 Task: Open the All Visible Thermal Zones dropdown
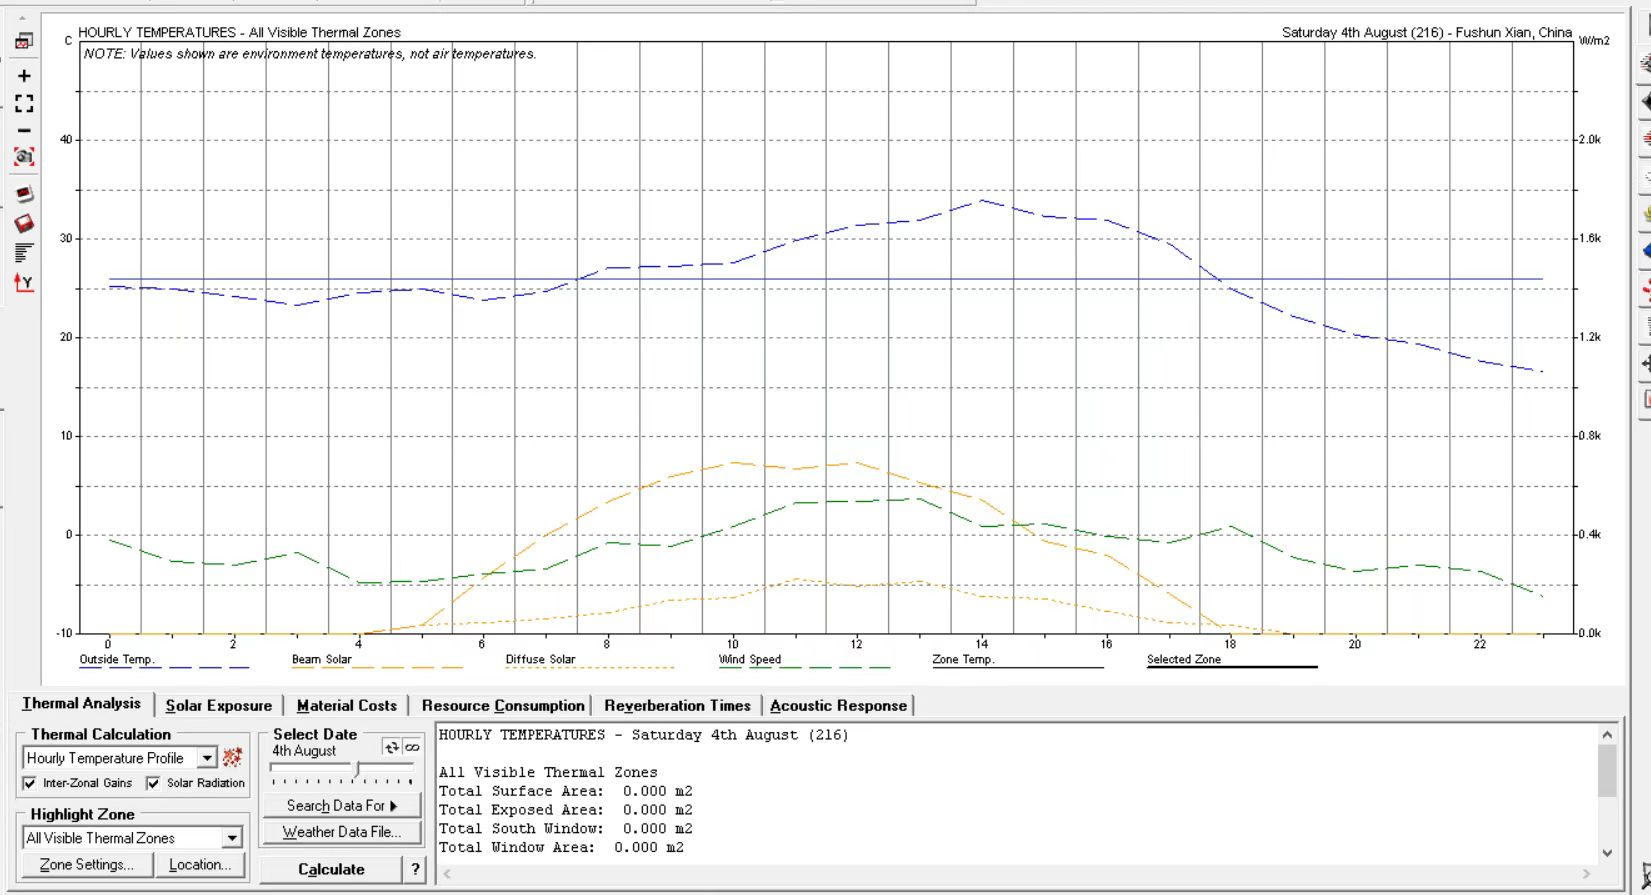(x=232, y=838)
